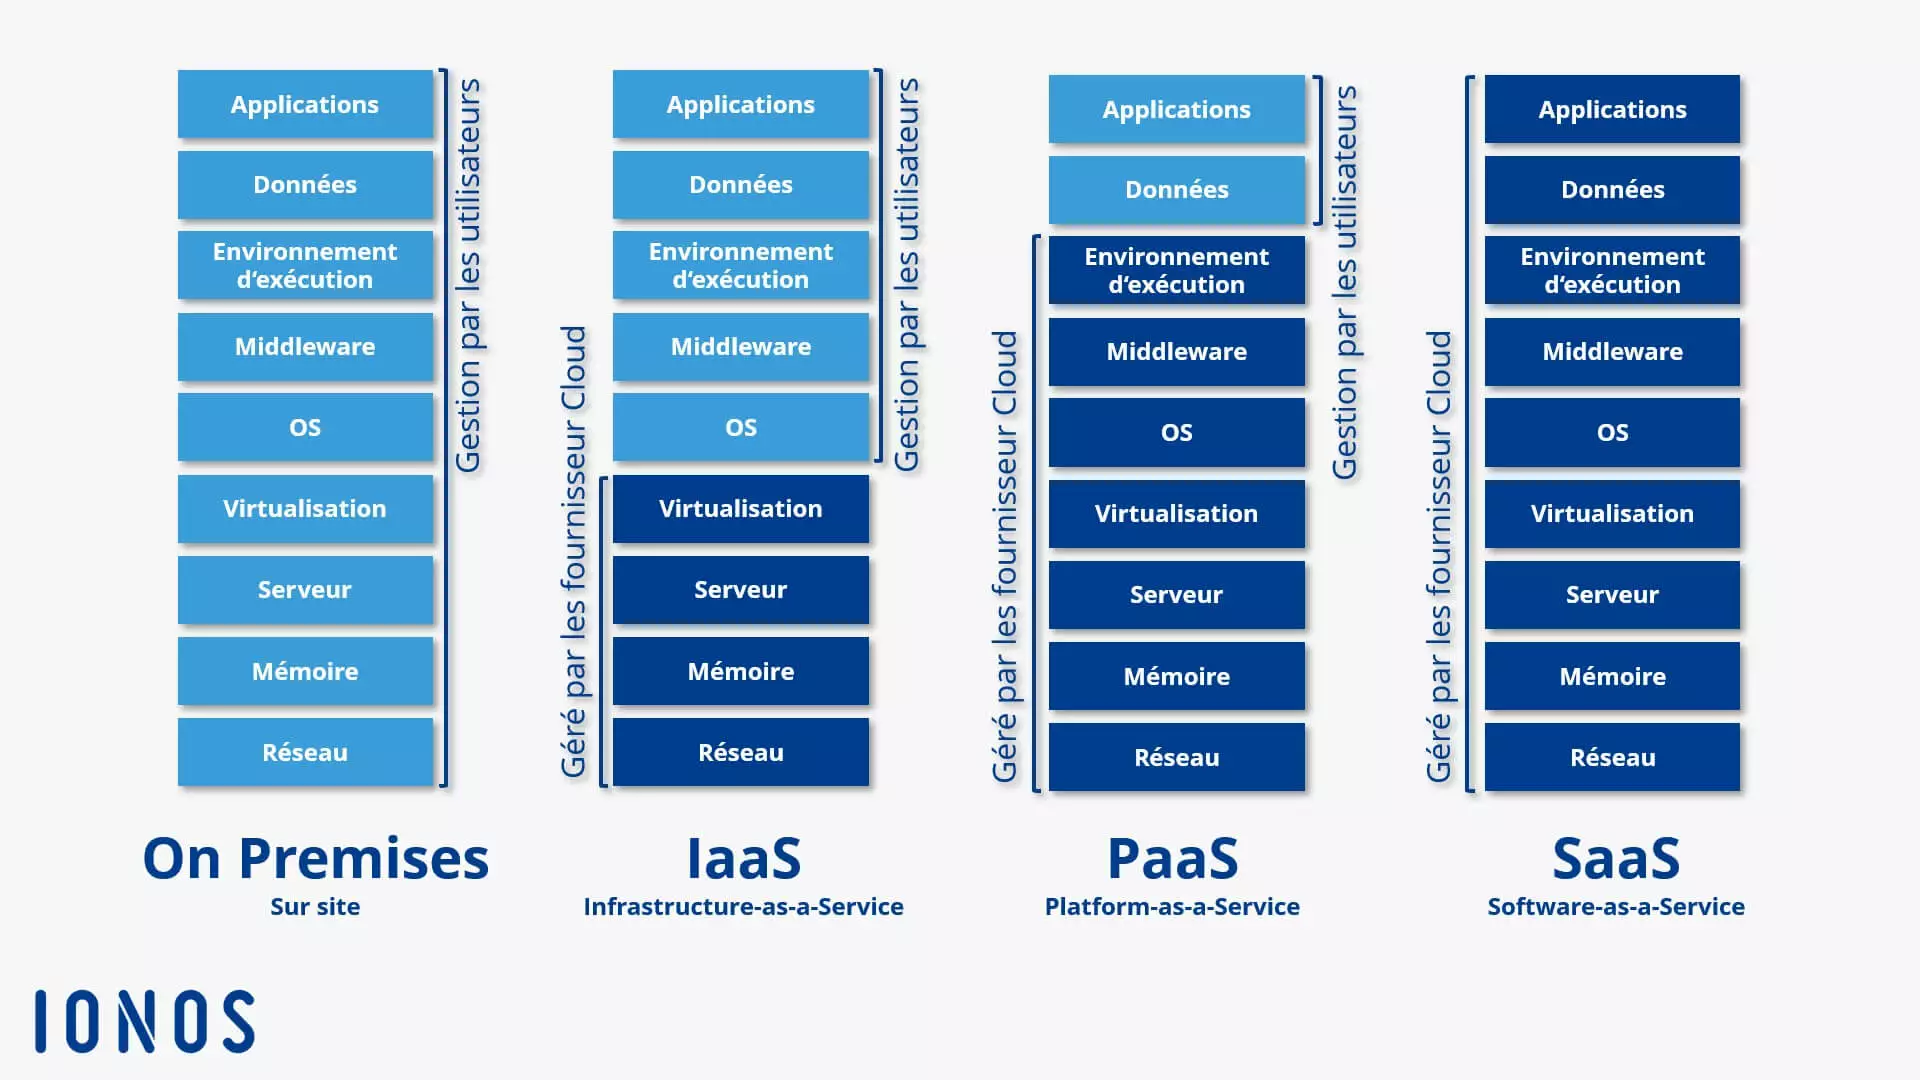Click the On Premises Applications layer

click(305, 103)
